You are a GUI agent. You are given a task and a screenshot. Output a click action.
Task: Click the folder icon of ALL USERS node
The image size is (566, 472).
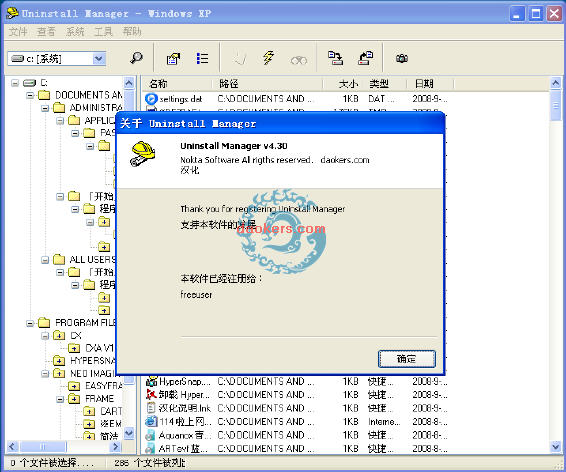pyautogui.click(x=59, y=259)
